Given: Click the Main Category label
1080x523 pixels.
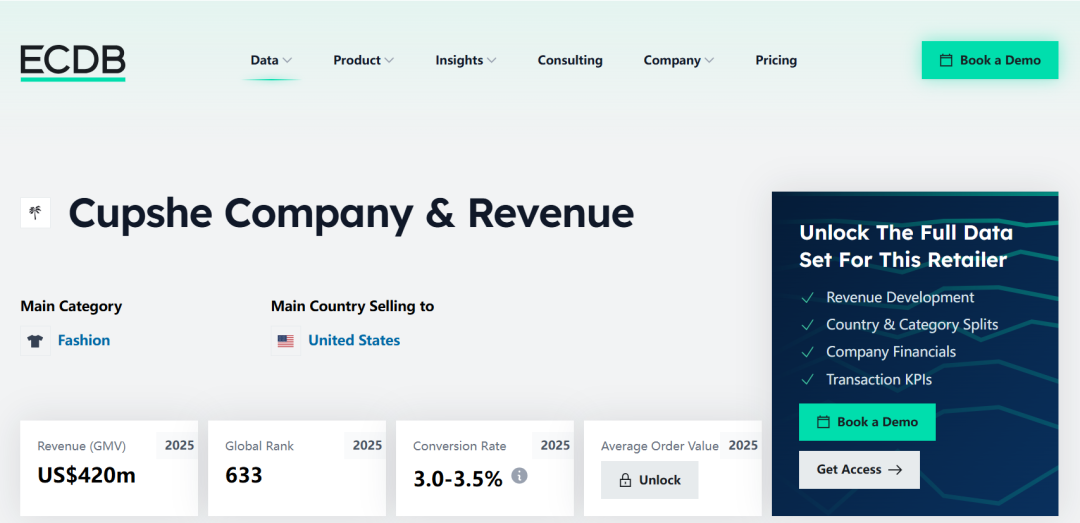Looking at the screenshot, I should 71,306.
